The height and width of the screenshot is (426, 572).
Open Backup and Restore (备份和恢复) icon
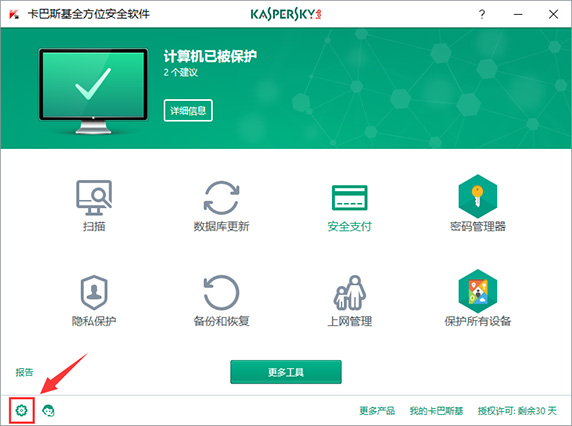point(221,292)
